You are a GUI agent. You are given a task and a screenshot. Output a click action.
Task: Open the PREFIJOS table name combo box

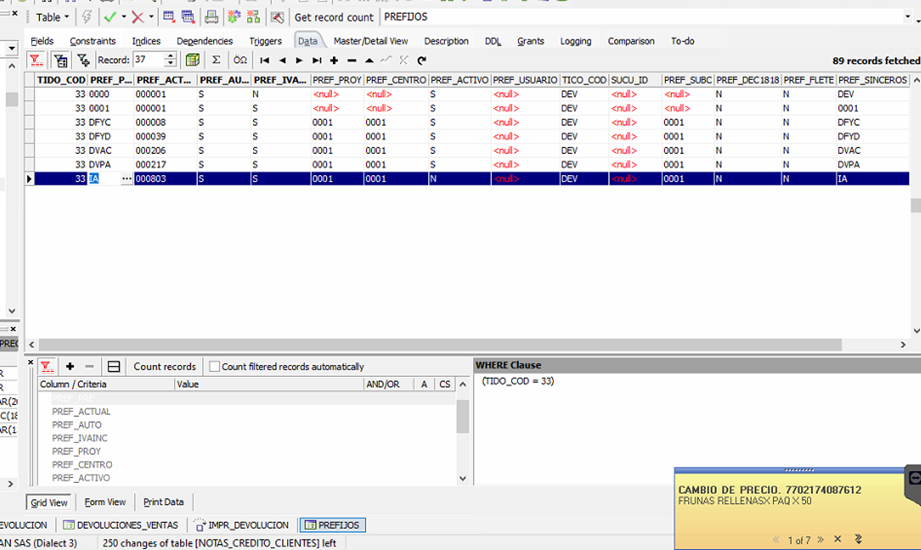[647, 17]
